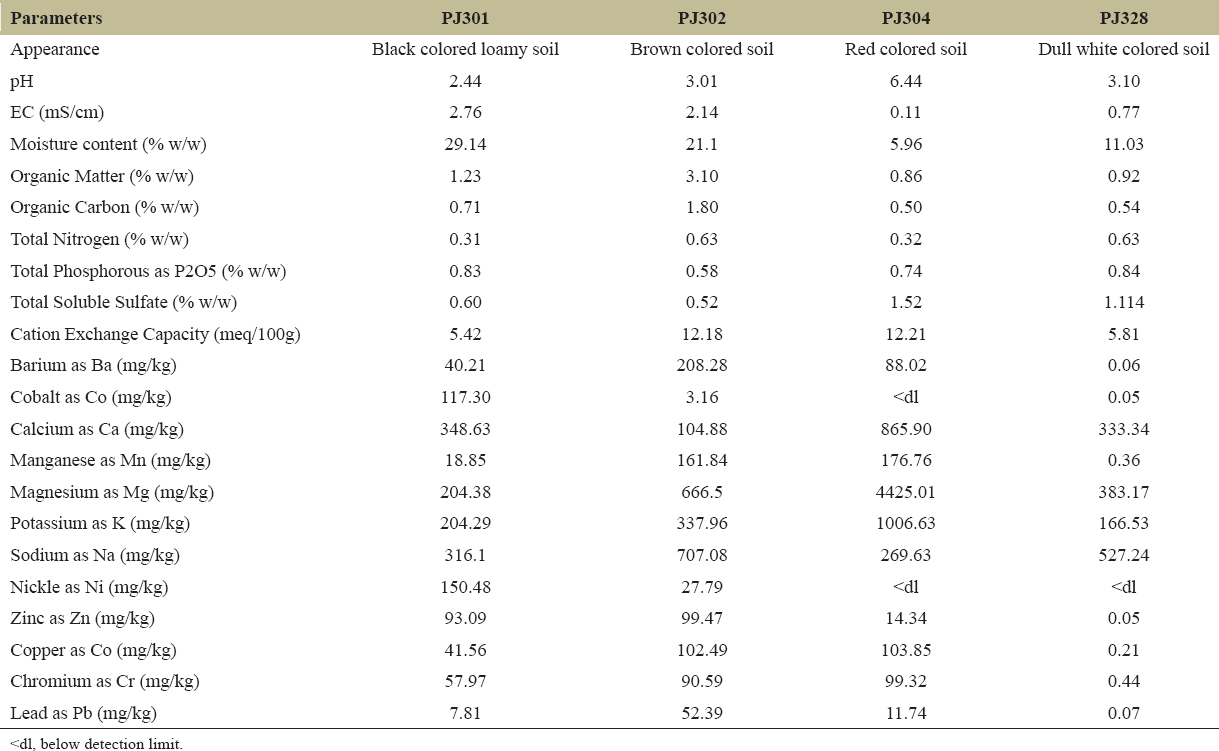Click the moisture content value 29.14

465,144
